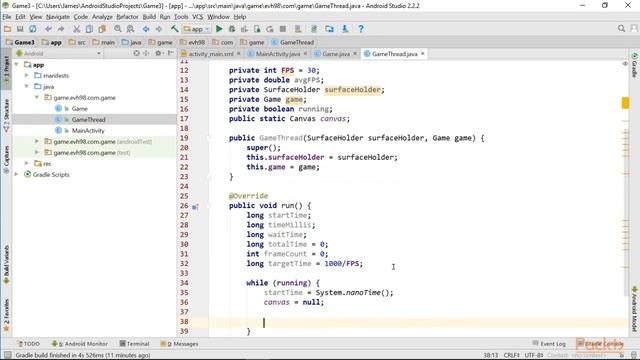Collapse the game.evh98.com.game package node
Screen dimensions: 640x360
[37, 98]
